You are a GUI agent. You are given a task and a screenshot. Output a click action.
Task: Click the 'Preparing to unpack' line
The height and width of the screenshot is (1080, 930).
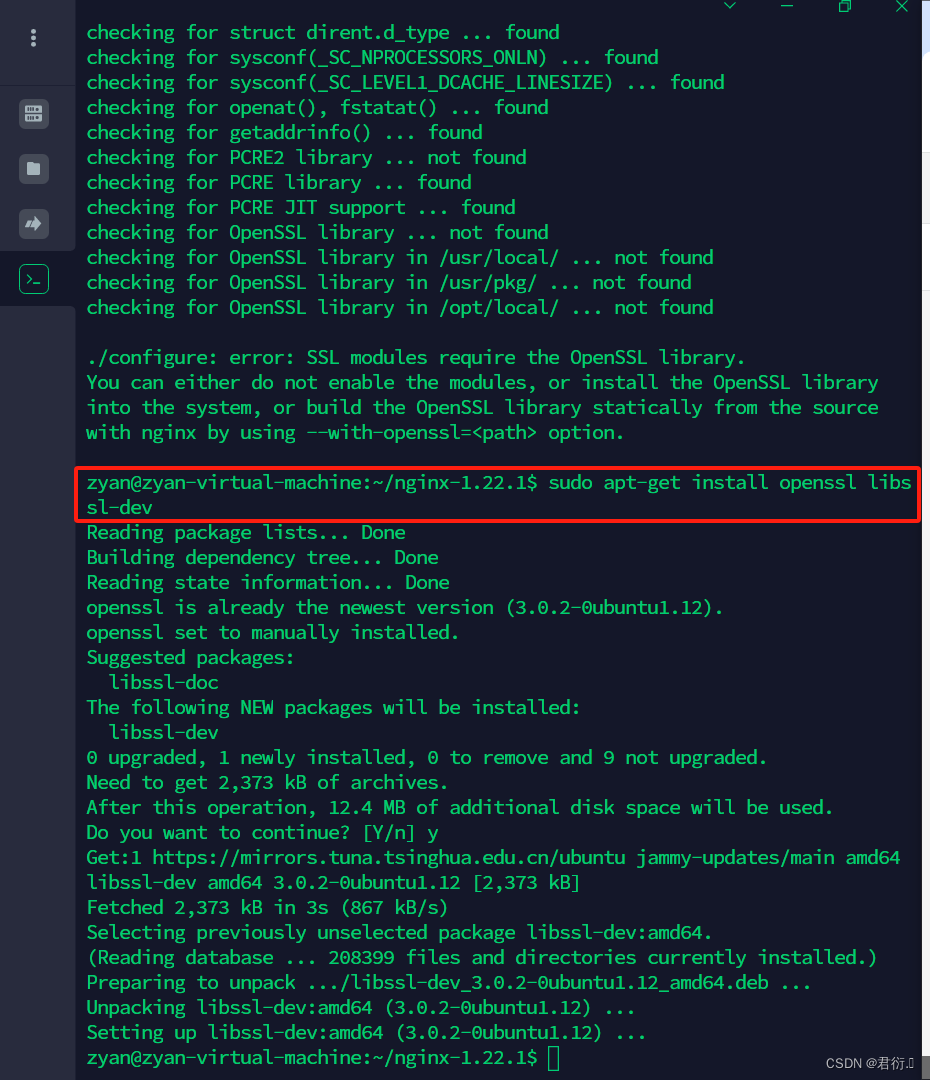448,982
